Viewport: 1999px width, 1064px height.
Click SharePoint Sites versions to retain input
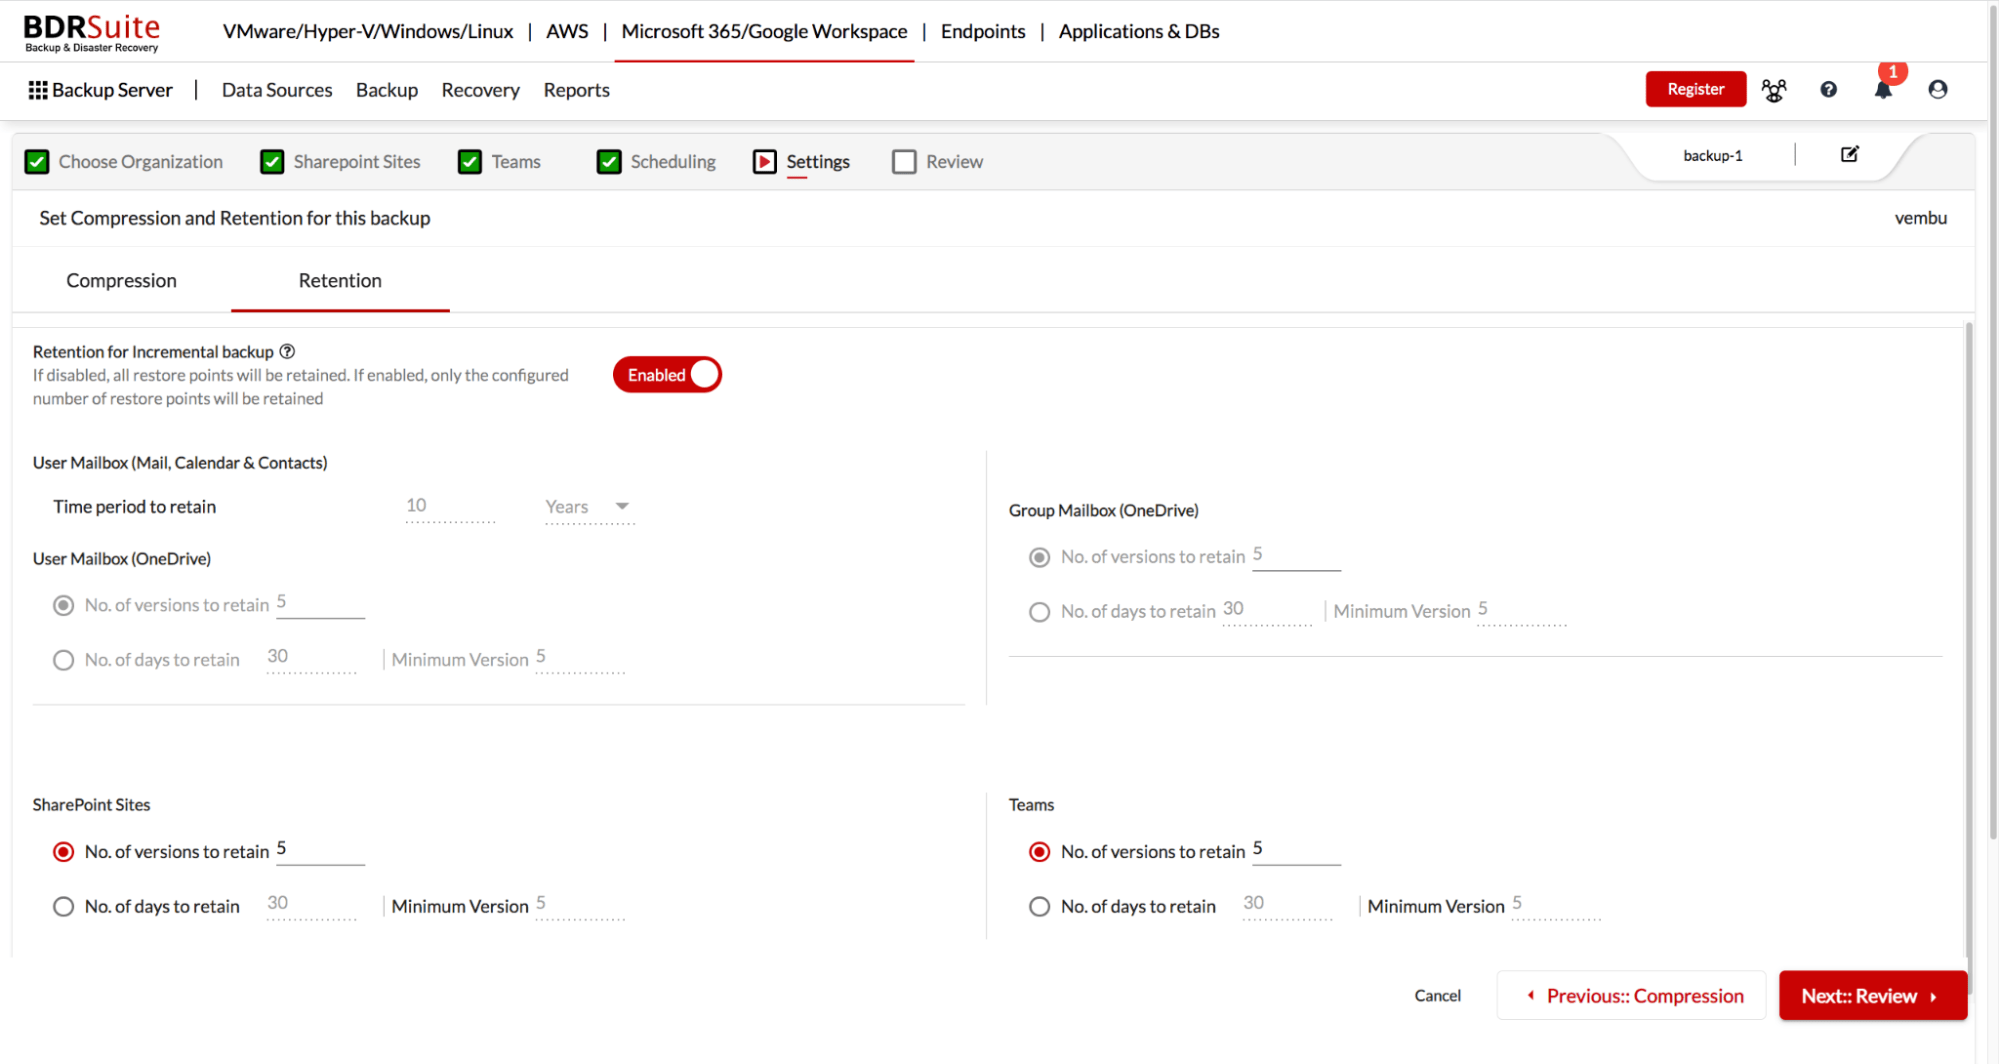[x=320, y=850]
